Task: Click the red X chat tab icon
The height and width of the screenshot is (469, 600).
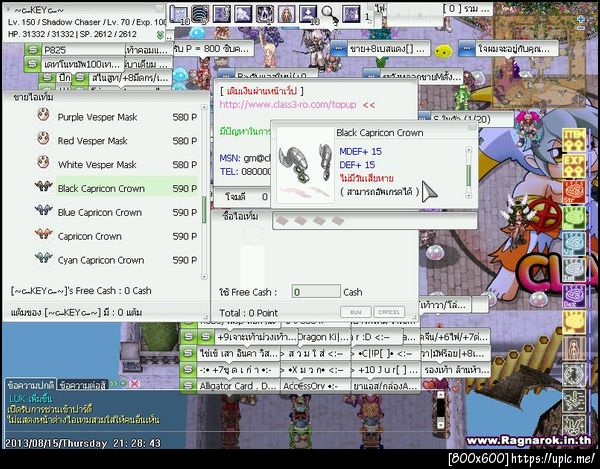Action: [135, 384]
